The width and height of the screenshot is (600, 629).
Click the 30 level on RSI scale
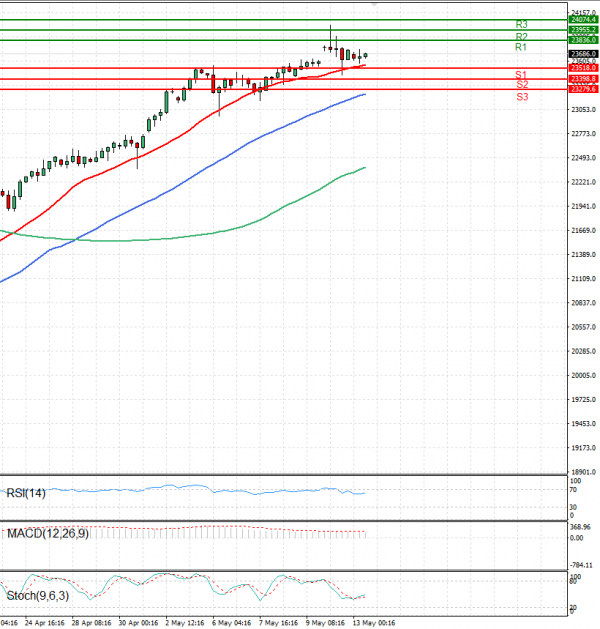click(573, 507)
